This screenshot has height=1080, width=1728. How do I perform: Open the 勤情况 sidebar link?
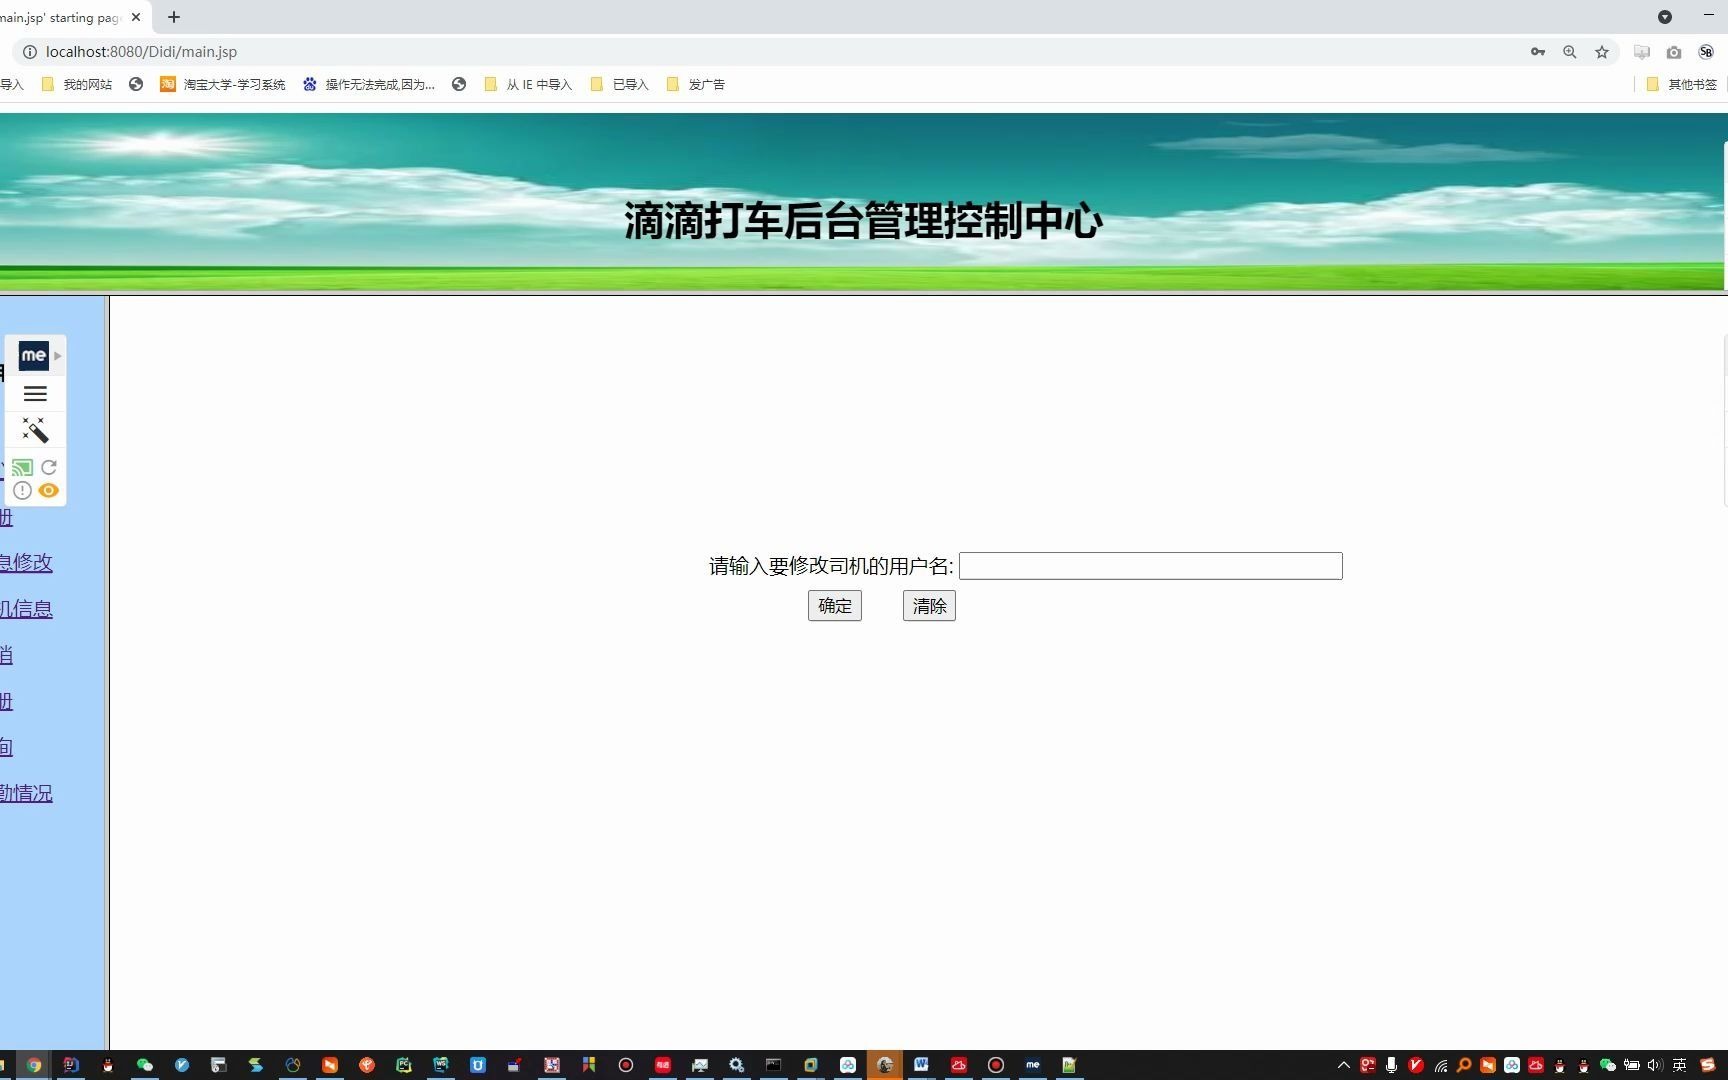(26, 793)
